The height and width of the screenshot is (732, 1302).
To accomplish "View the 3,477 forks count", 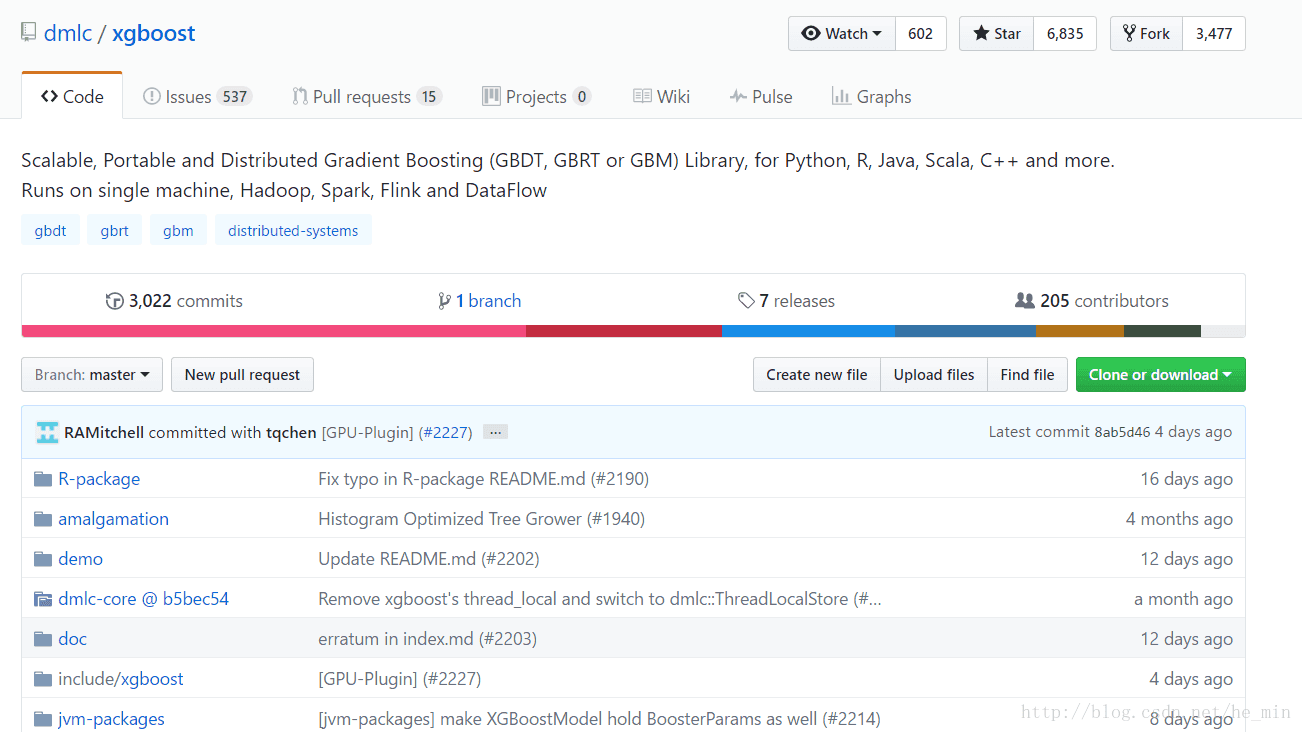I will pos(1214,33).
